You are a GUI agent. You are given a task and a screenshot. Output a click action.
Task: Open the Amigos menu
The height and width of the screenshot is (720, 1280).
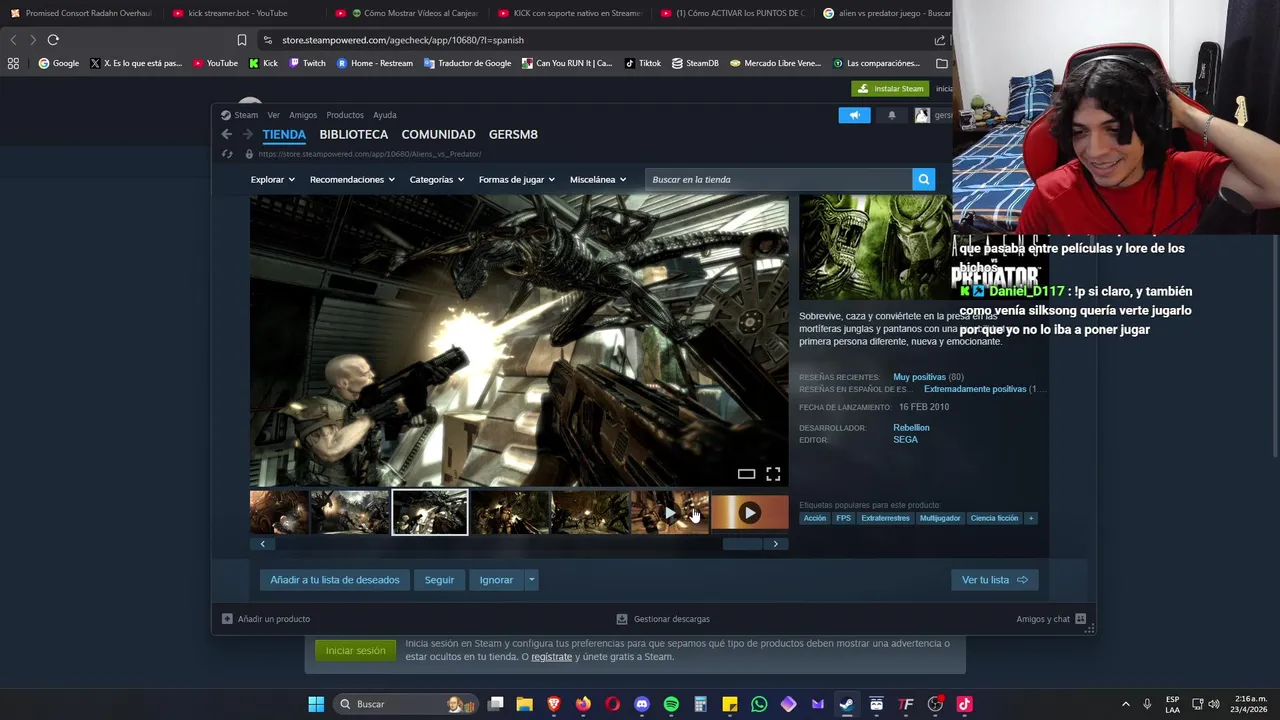click(303, 115)
